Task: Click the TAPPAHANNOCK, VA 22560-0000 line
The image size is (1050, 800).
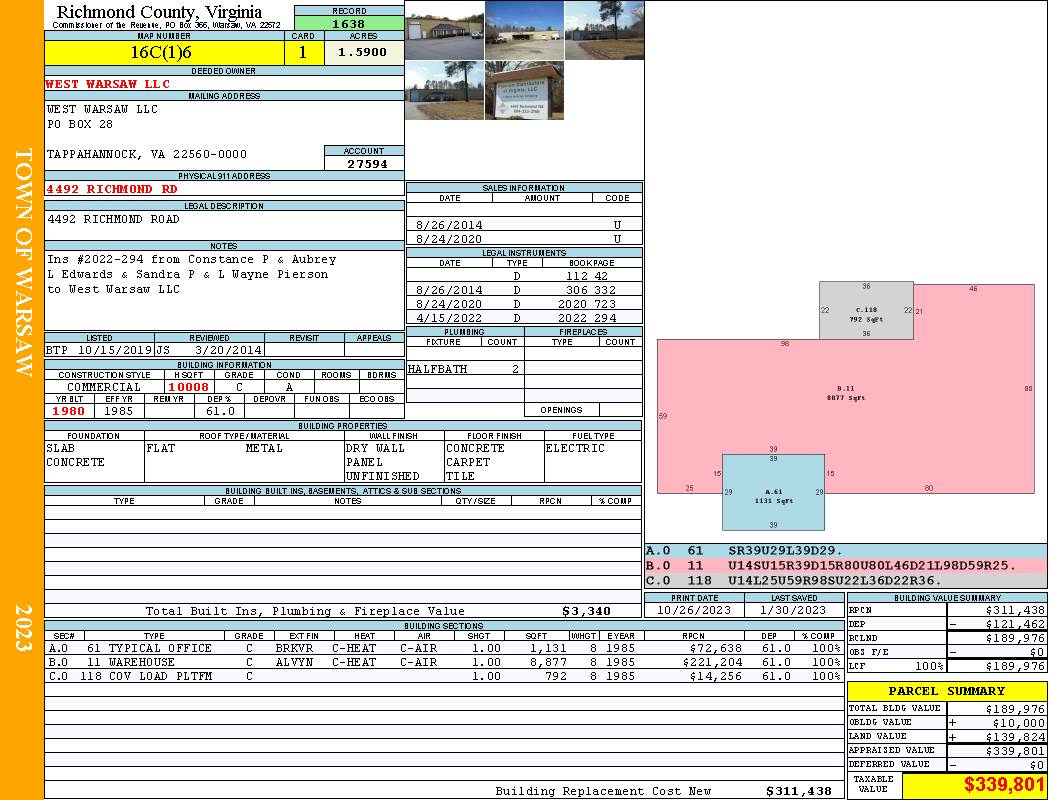Action: coord(147,154)
